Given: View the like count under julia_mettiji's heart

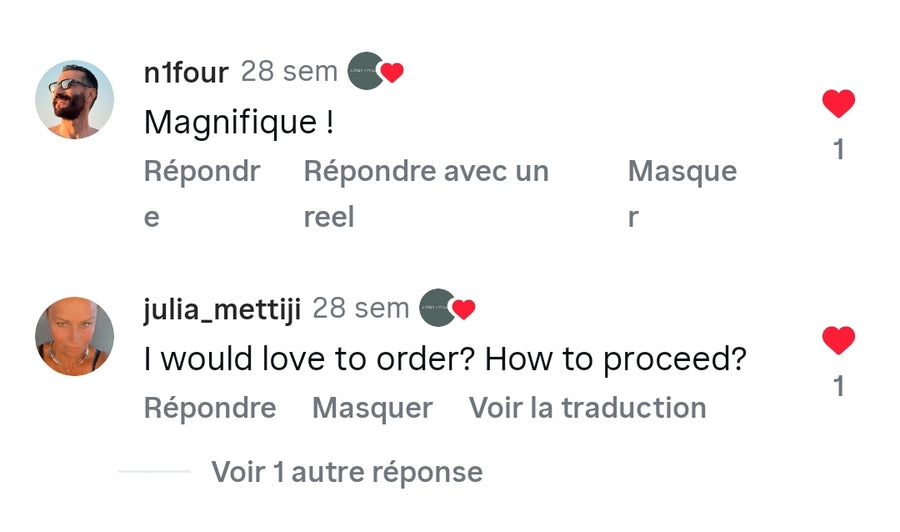Looking at the screenshot, I should (838, 386).
